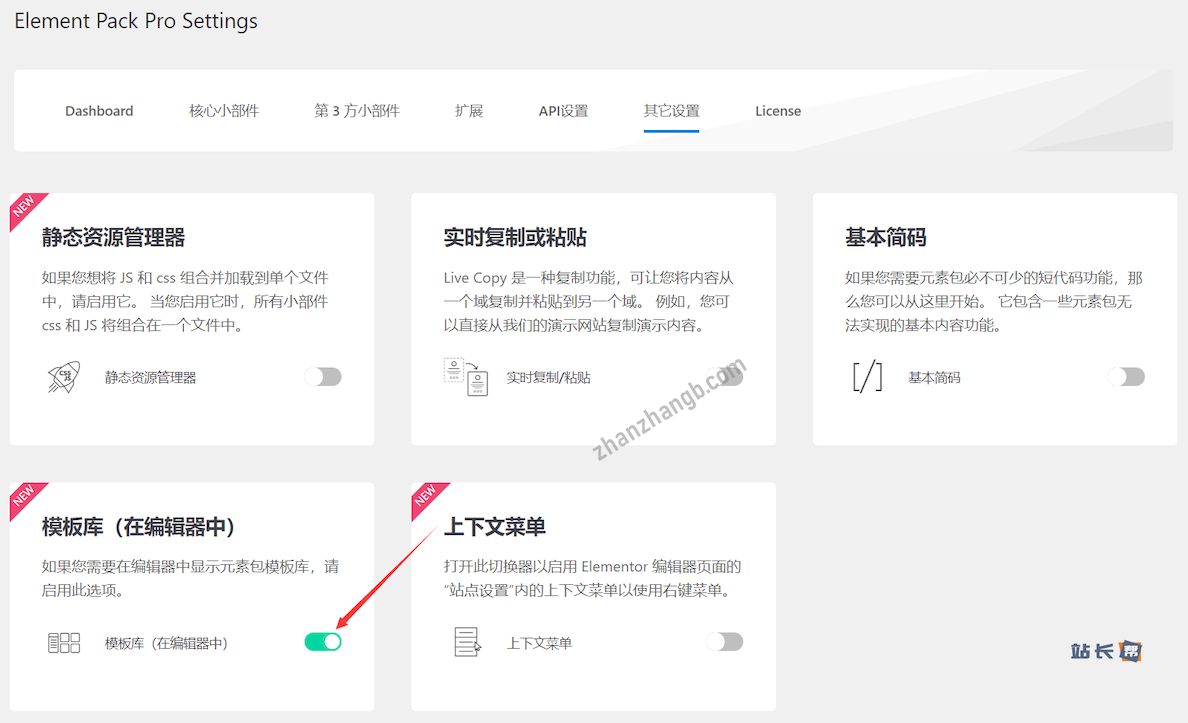Viewport: 1188px width, 723px height.
Task: Switch on the 上下文菜单 toggle
Action: (725, 642)
